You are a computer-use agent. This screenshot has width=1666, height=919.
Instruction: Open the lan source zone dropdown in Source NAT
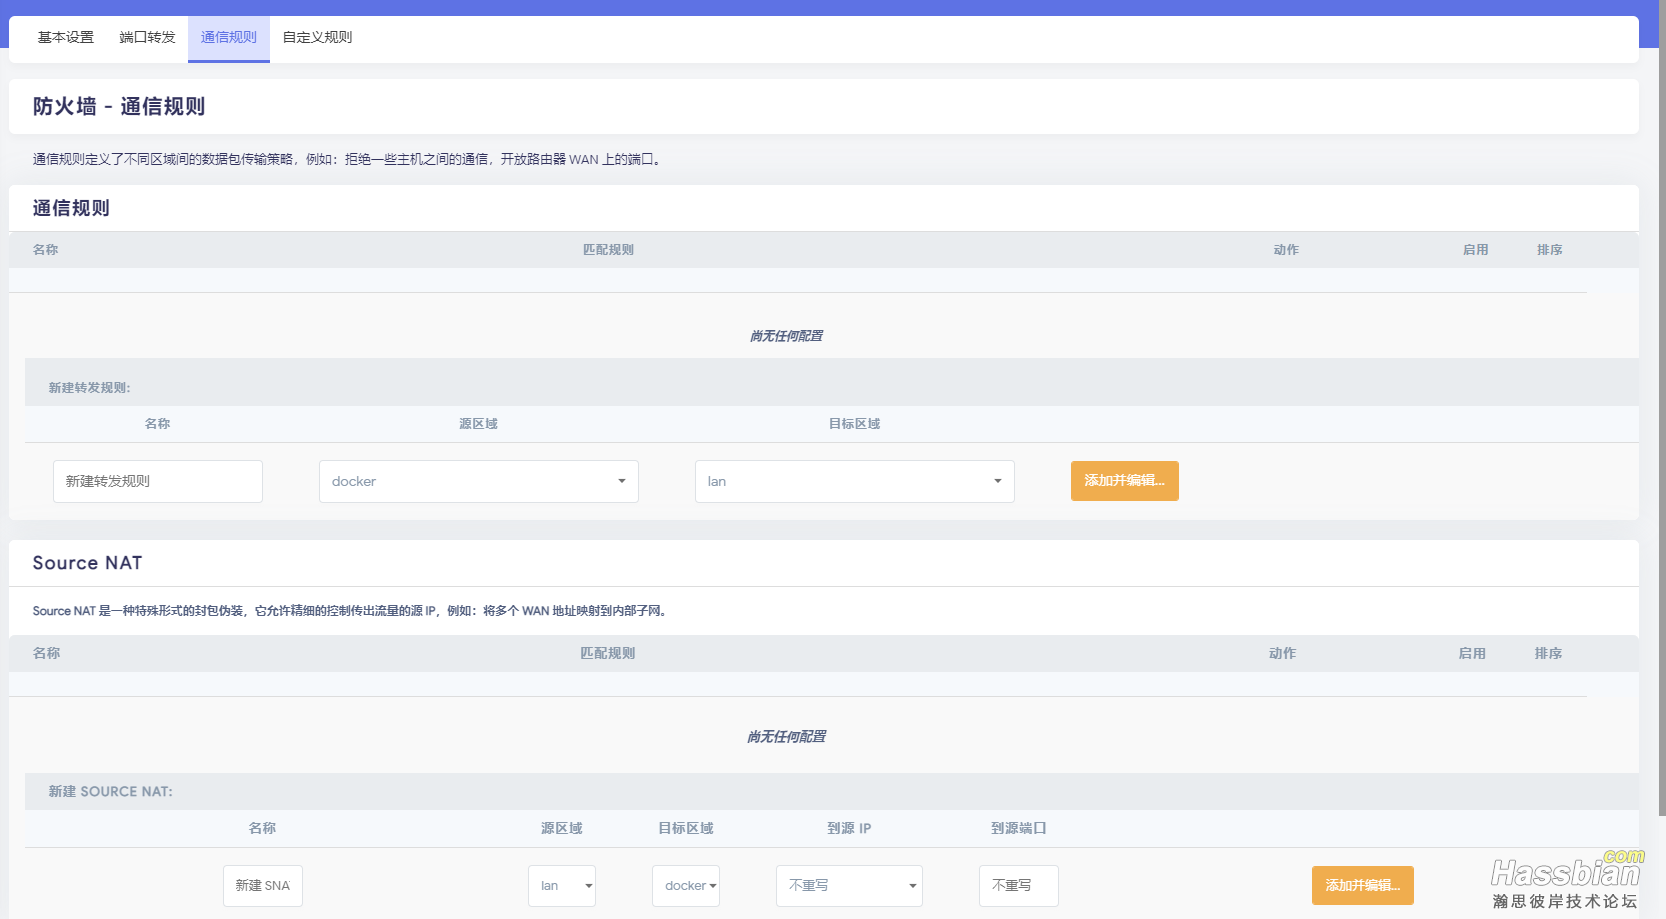click(x=562, y=886)
